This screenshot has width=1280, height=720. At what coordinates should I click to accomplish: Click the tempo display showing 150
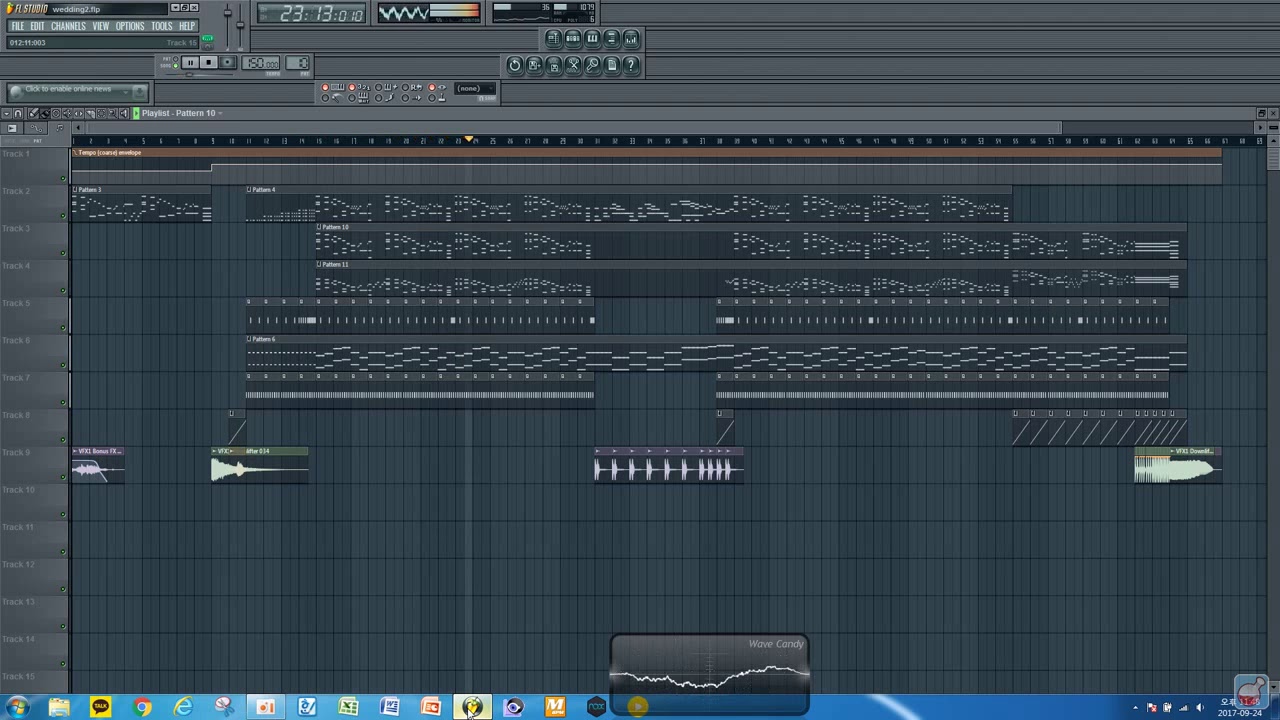click(x=262, y=63)
